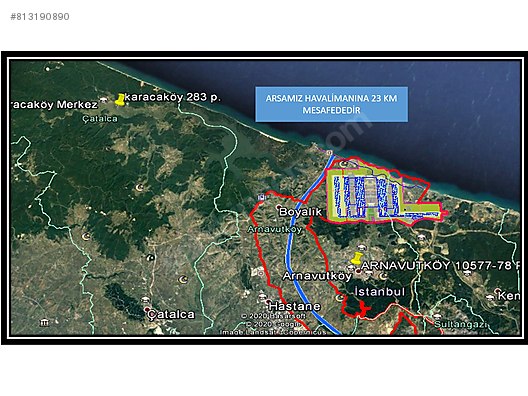Screen dimensions: 528x396
Task: Click the light-blue Arnavutköy district label
Action: 275,230
